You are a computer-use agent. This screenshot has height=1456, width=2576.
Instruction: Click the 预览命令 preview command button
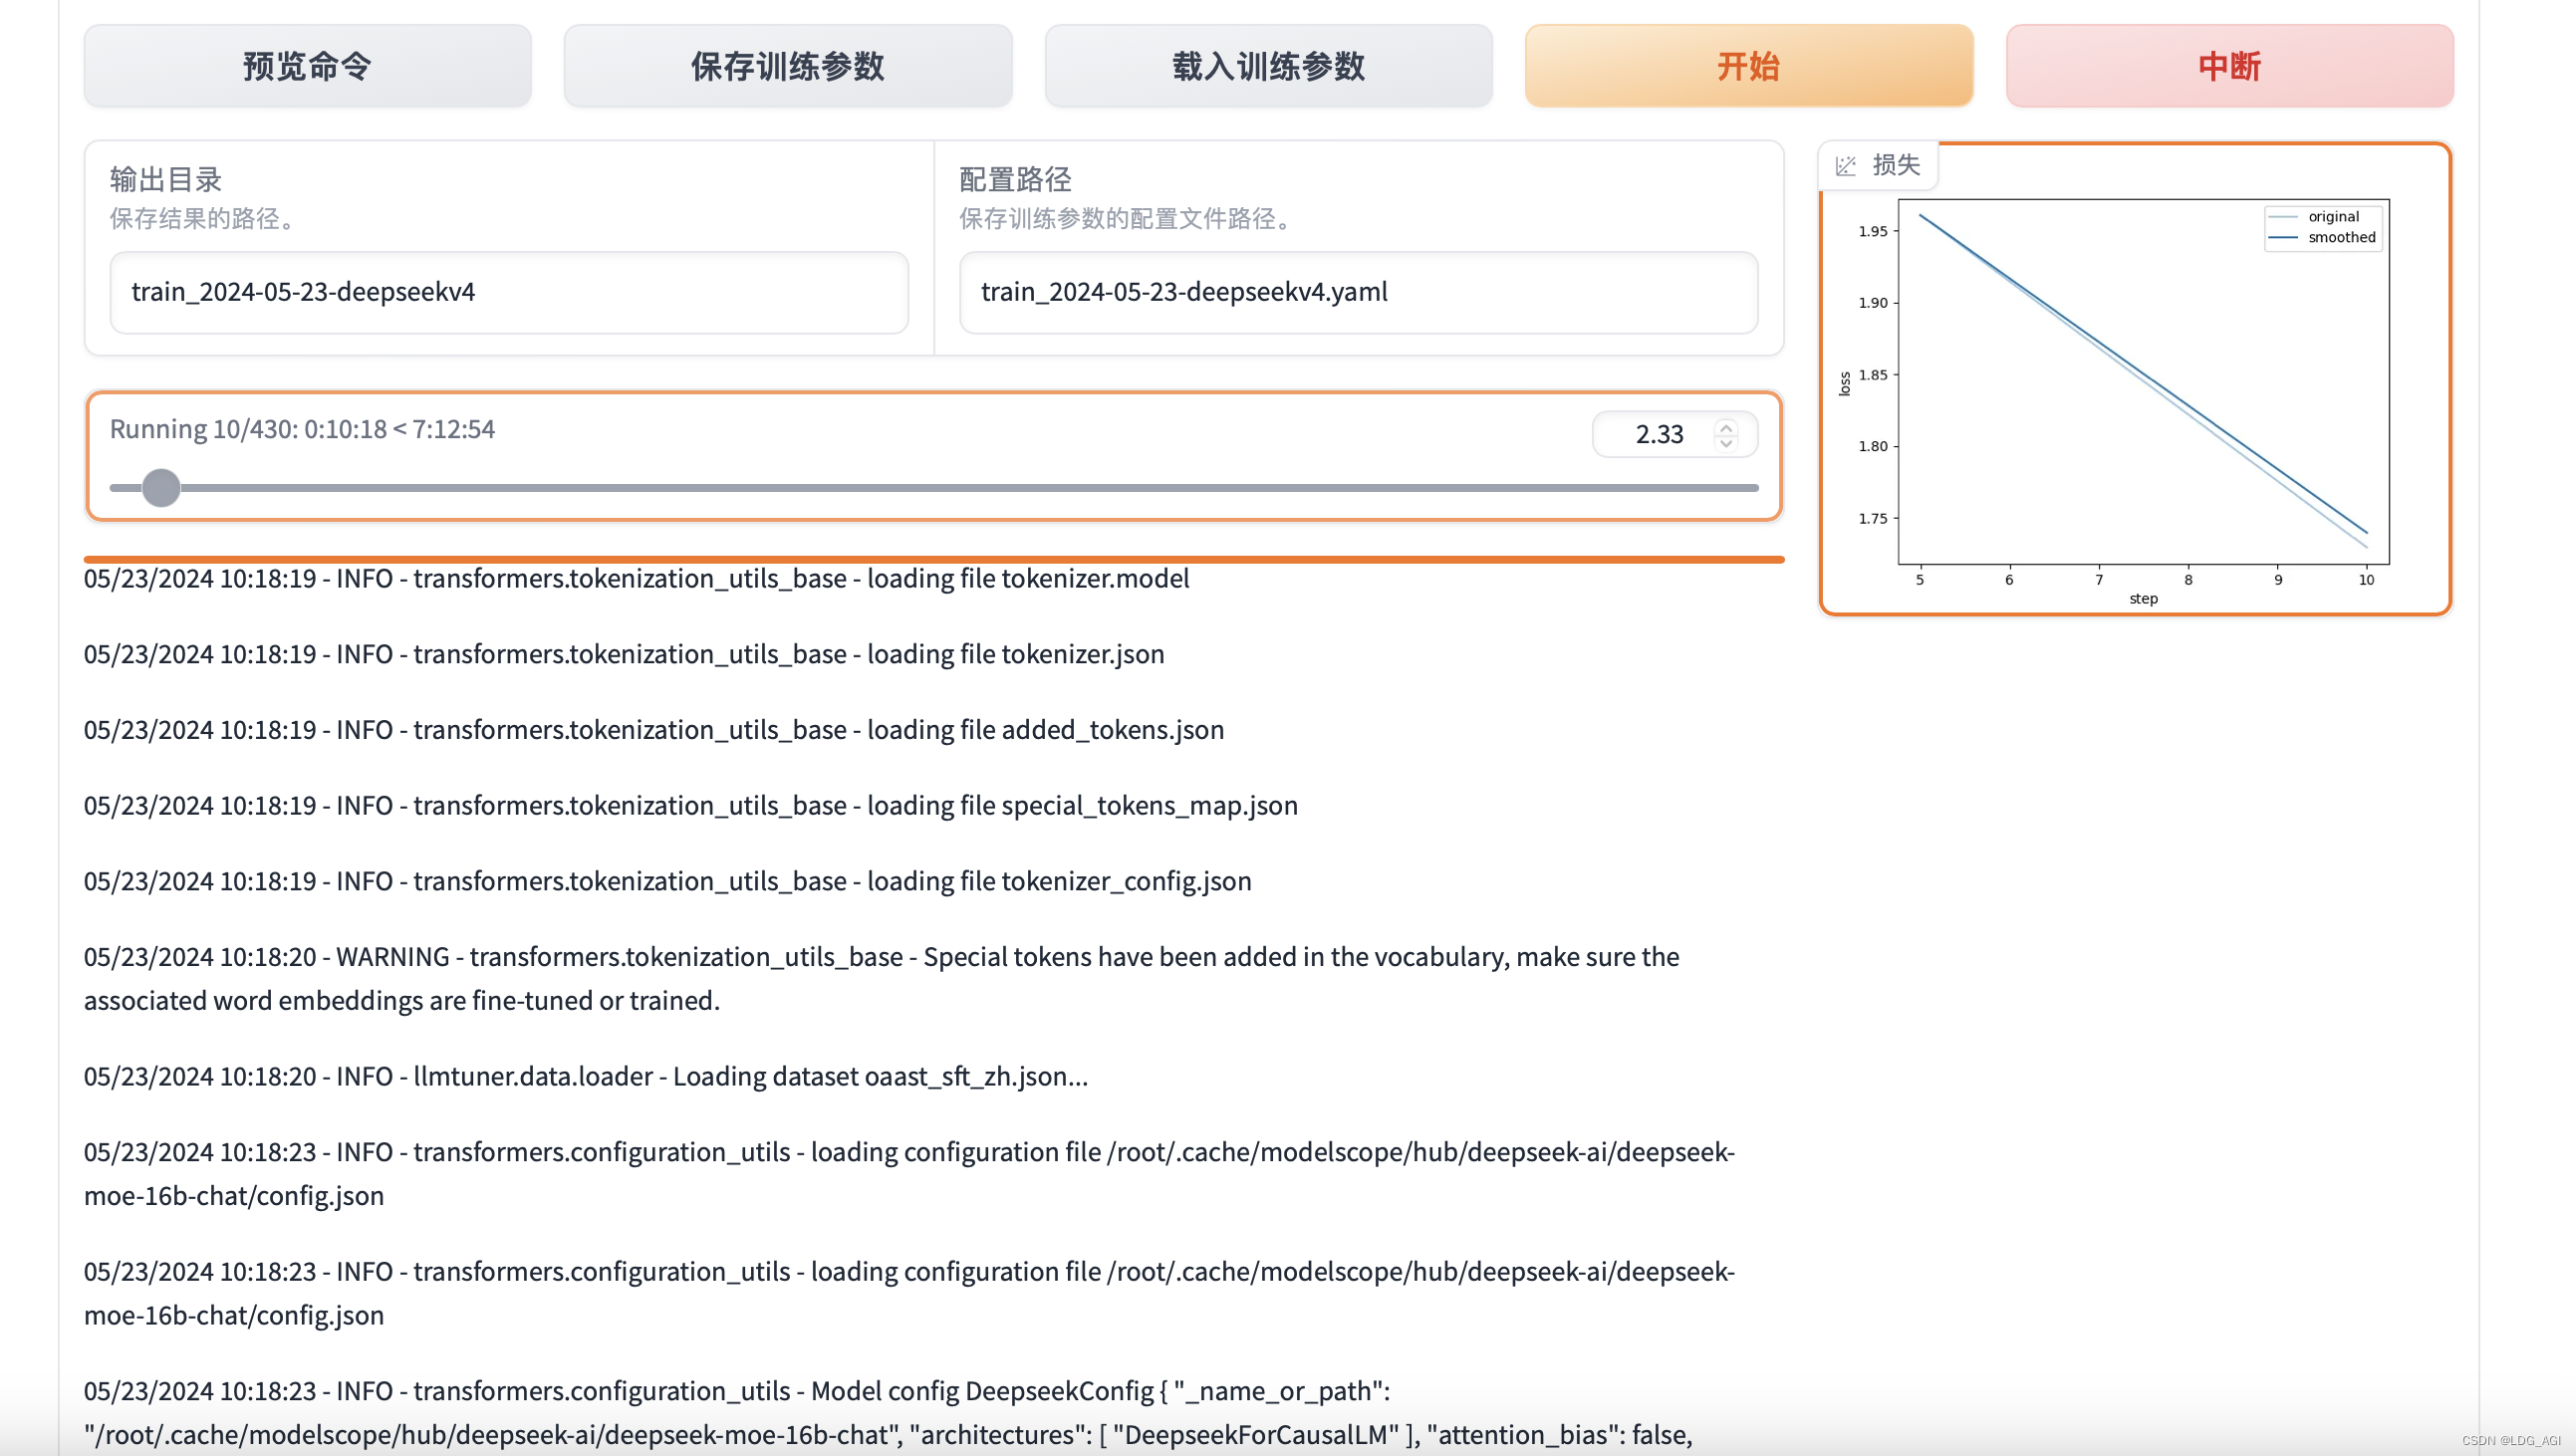(307, 66)
